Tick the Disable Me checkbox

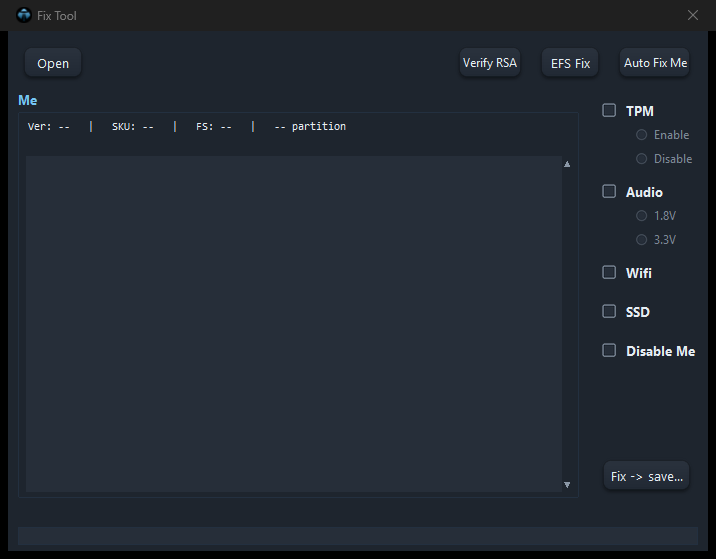pos(609,350)
